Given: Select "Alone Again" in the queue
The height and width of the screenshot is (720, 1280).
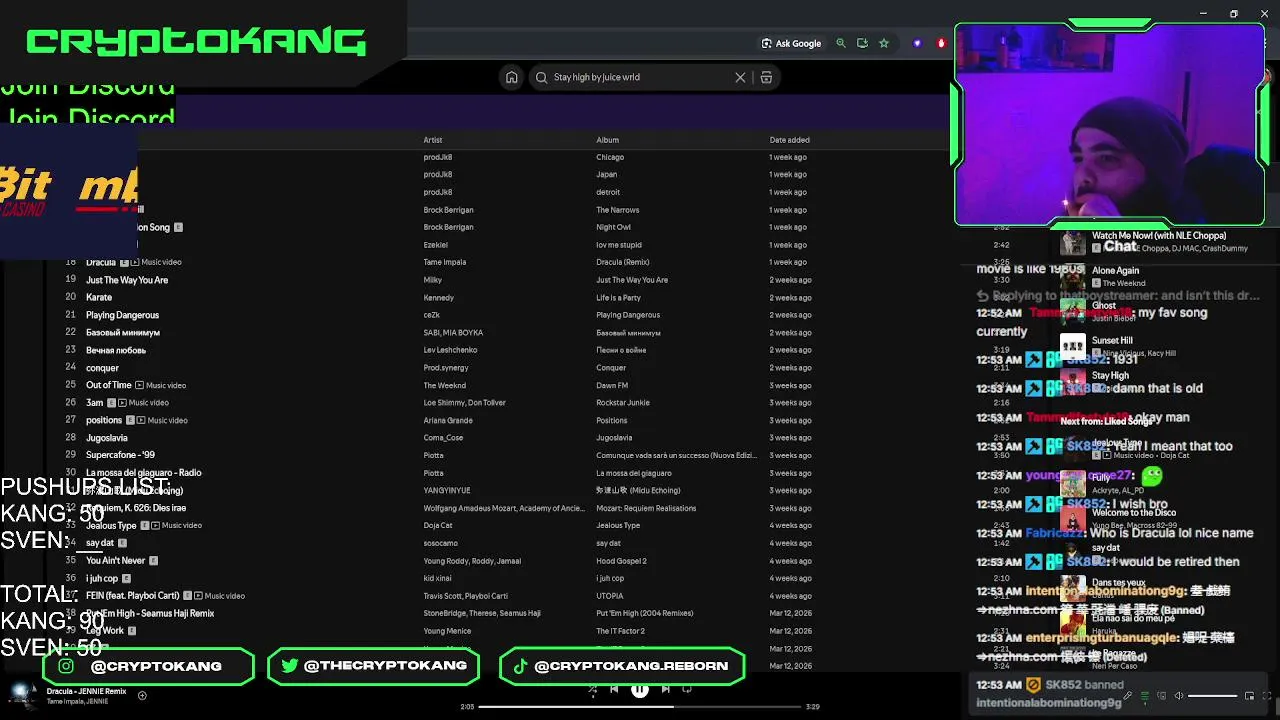Looking at the screenshot, I should pyautogui.click(x=1115, y=270).
